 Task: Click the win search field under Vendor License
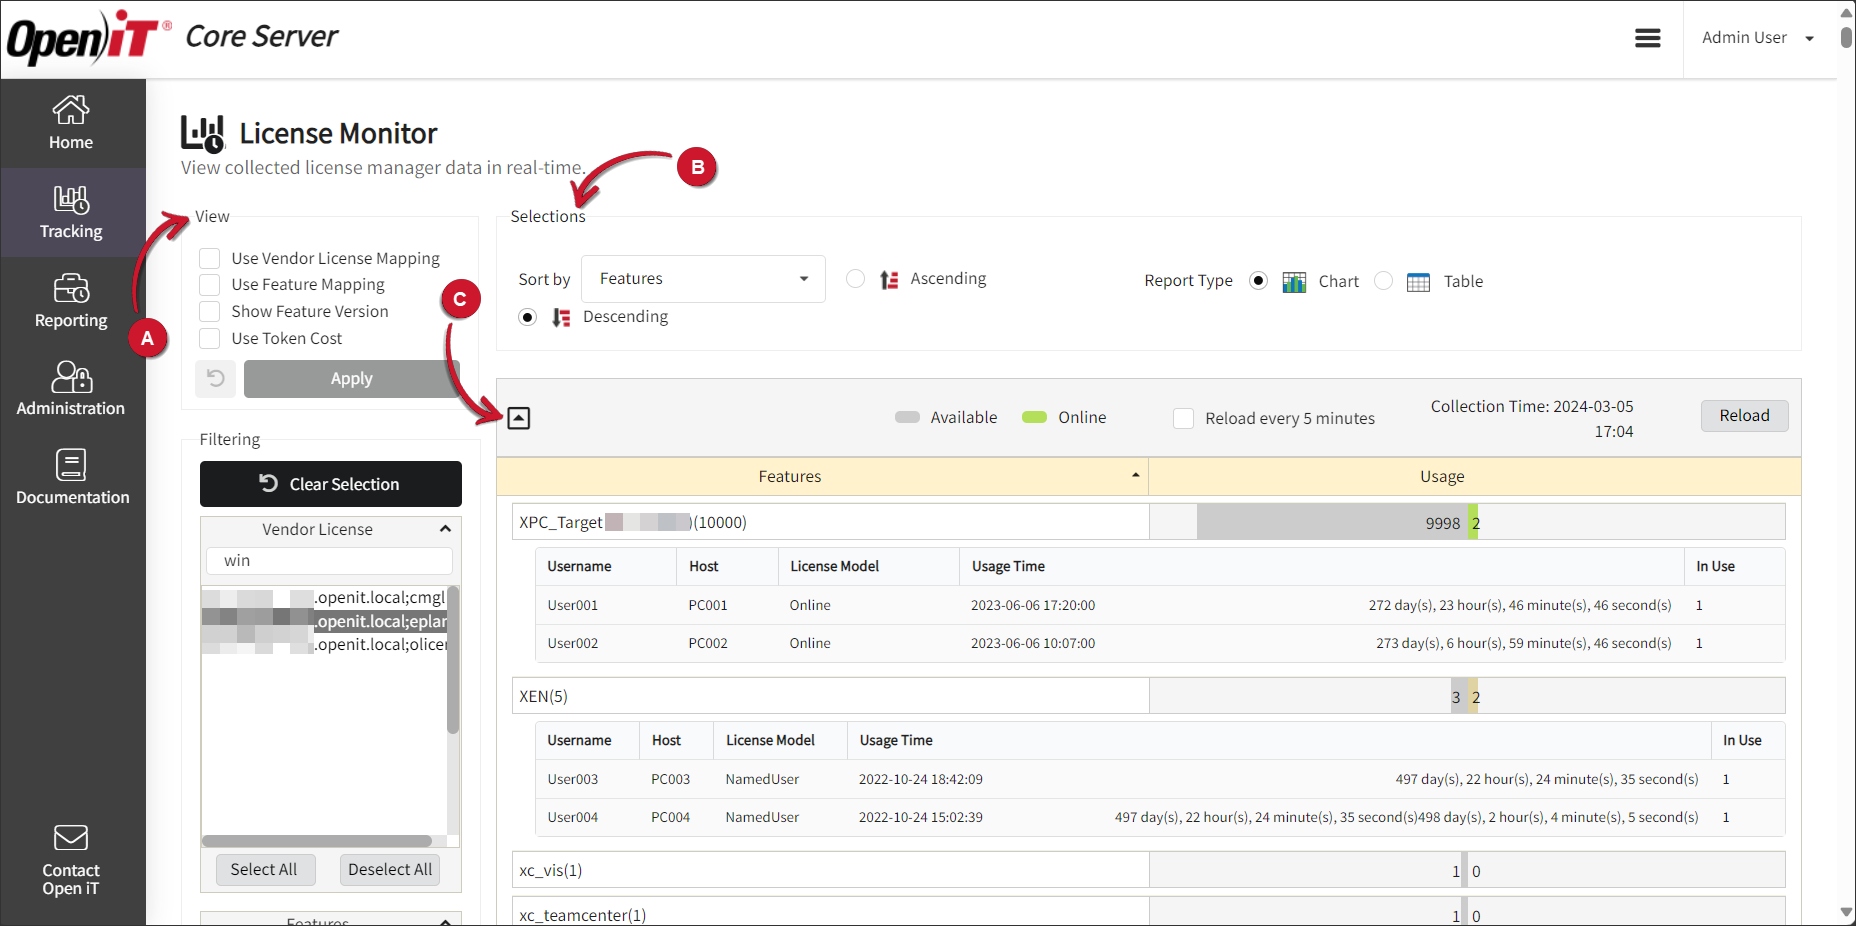(x=329, y=560)
